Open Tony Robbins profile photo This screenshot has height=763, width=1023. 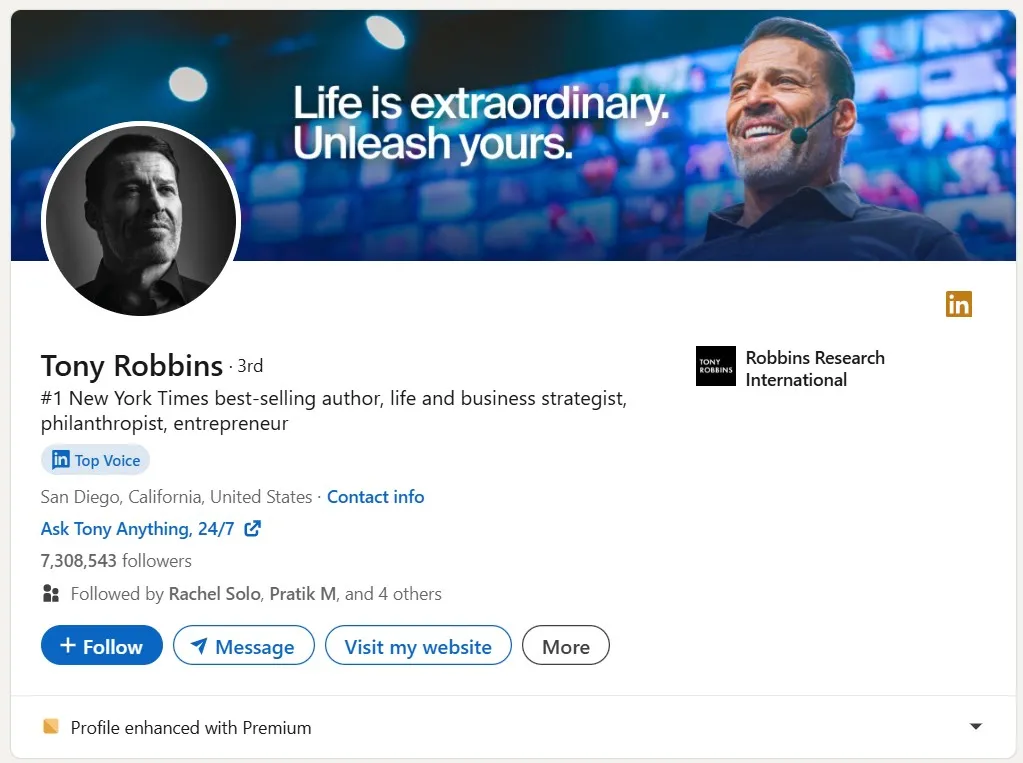click(x=140, y=221)
